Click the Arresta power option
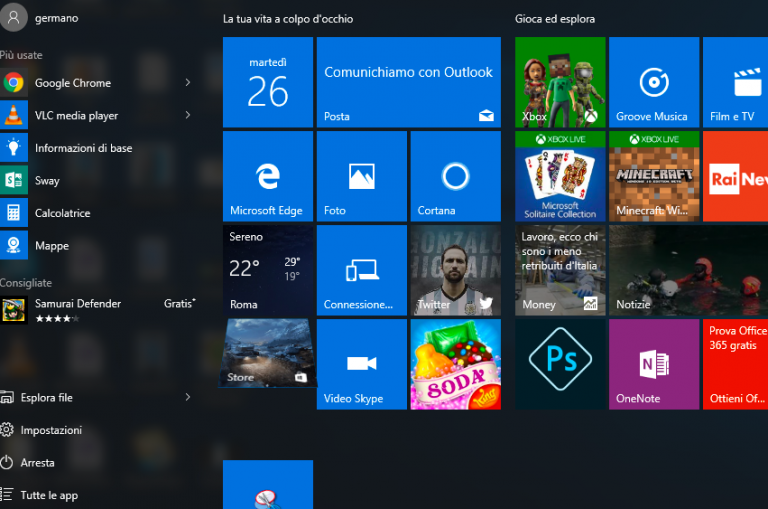Screen dimensions: 768x509 tap(38, 463)
